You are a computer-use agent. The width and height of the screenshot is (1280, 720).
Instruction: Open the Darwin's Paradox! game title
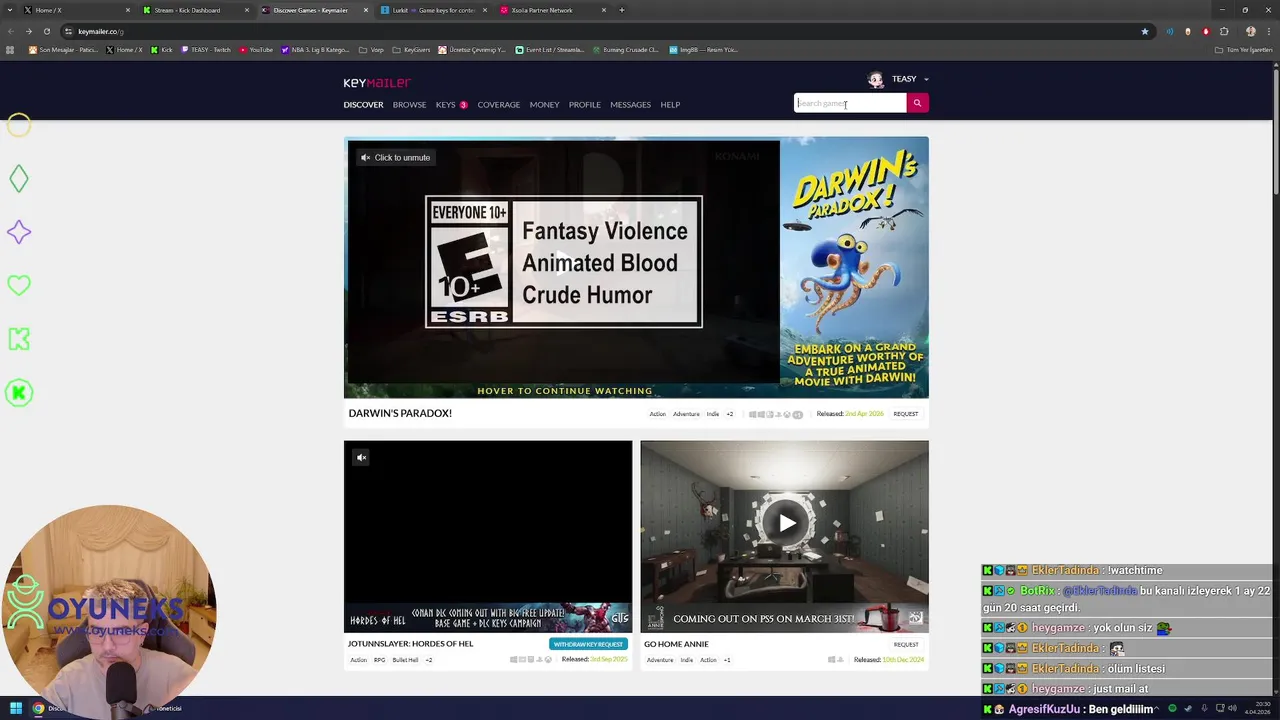coord(400,413)
